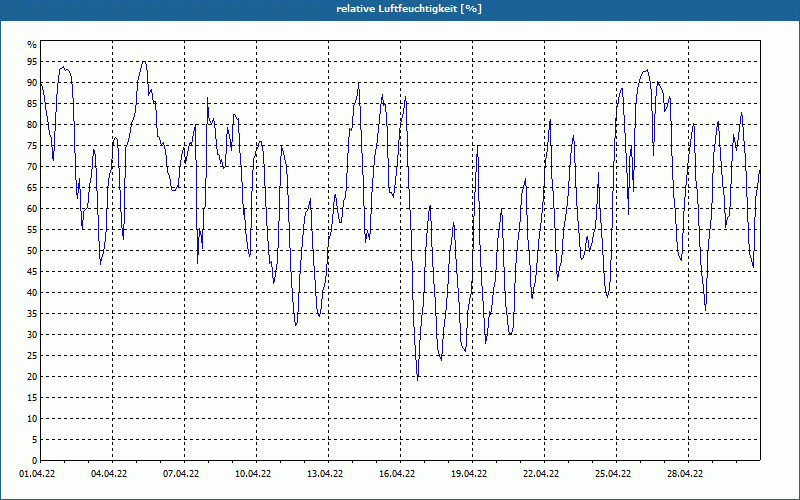Click the date label '19.04.22'
The image size is (800, 500).
(x=469, y=474)
